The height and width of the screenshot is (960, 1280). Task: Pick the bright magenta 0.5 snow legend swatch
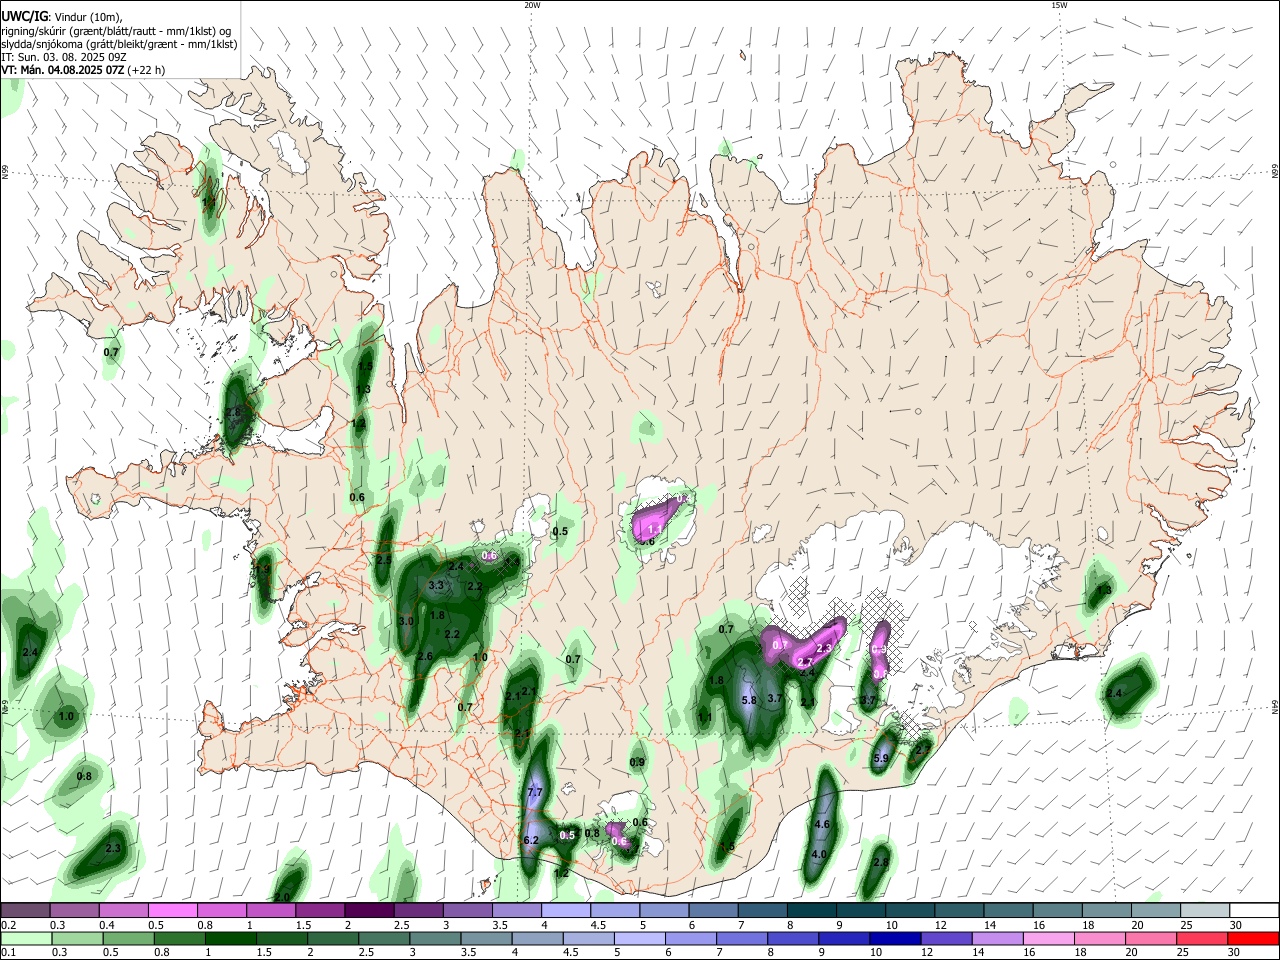(171, 910)
